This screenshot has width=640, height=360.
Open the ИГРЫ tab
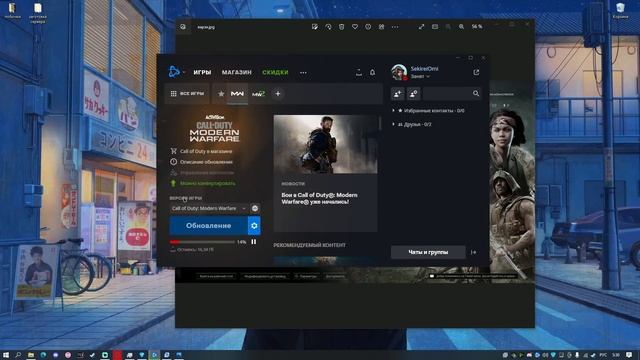(202, 72)
